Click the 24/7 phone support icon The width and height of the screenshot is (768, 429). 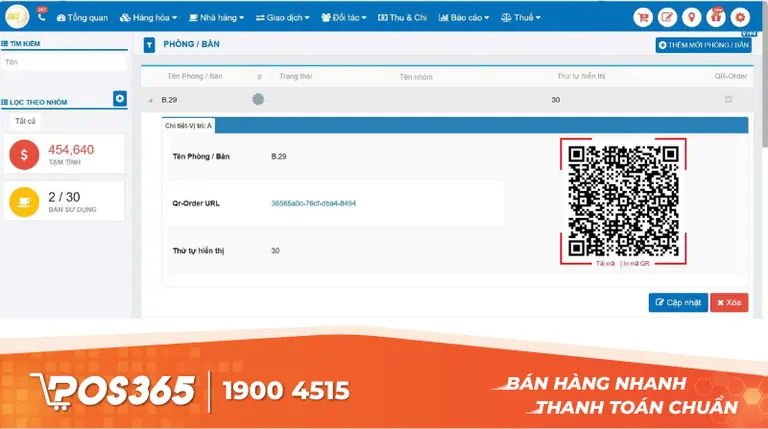point(42,16)
